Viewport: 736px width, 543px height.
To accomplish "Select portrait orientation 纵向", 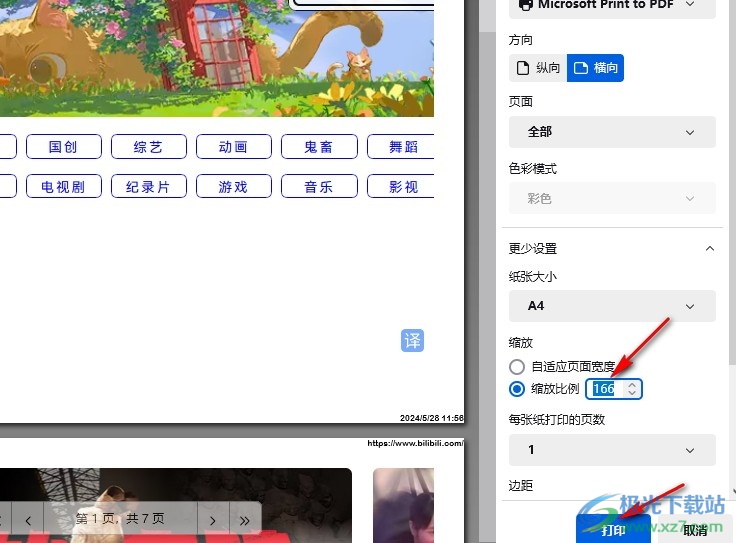I will pos(538,68).
